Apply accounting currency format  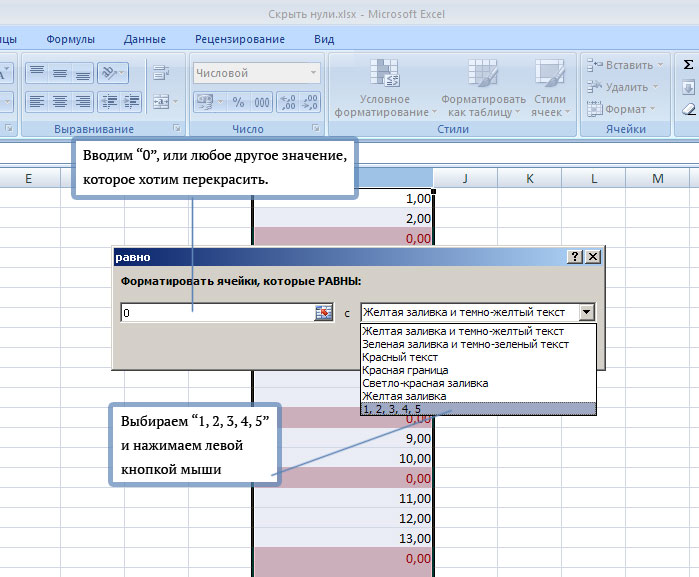coord(205,102)
